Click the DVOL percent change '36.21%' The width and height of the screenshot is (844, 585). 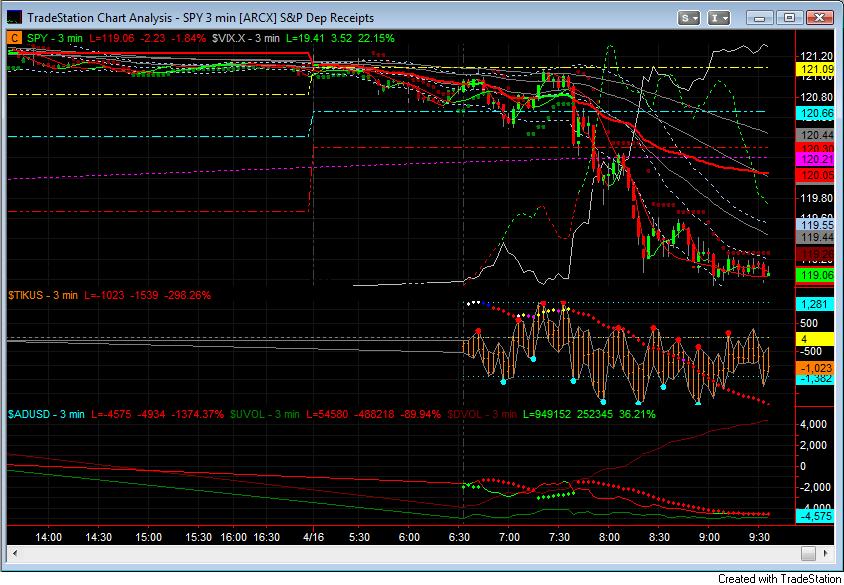(x=637, y=414)
